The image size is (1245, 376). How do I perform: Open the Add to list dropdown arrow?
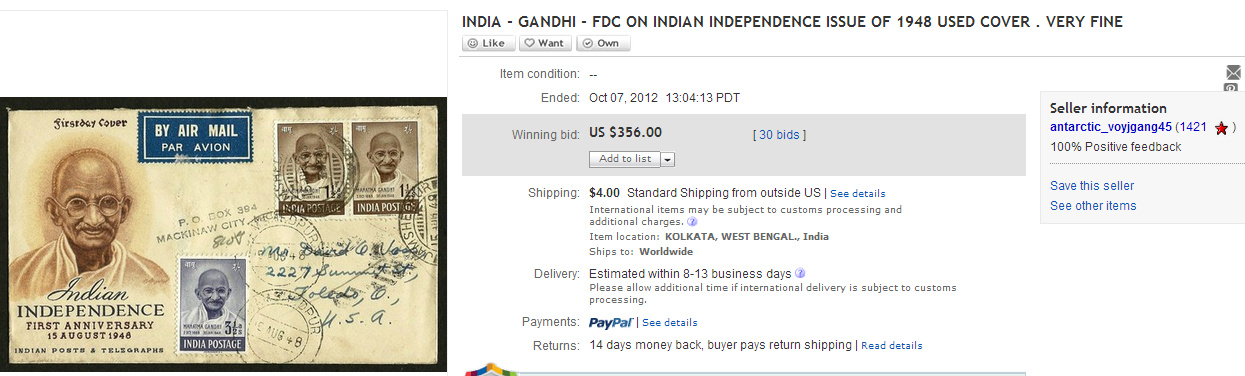click(x=668, y=159)
